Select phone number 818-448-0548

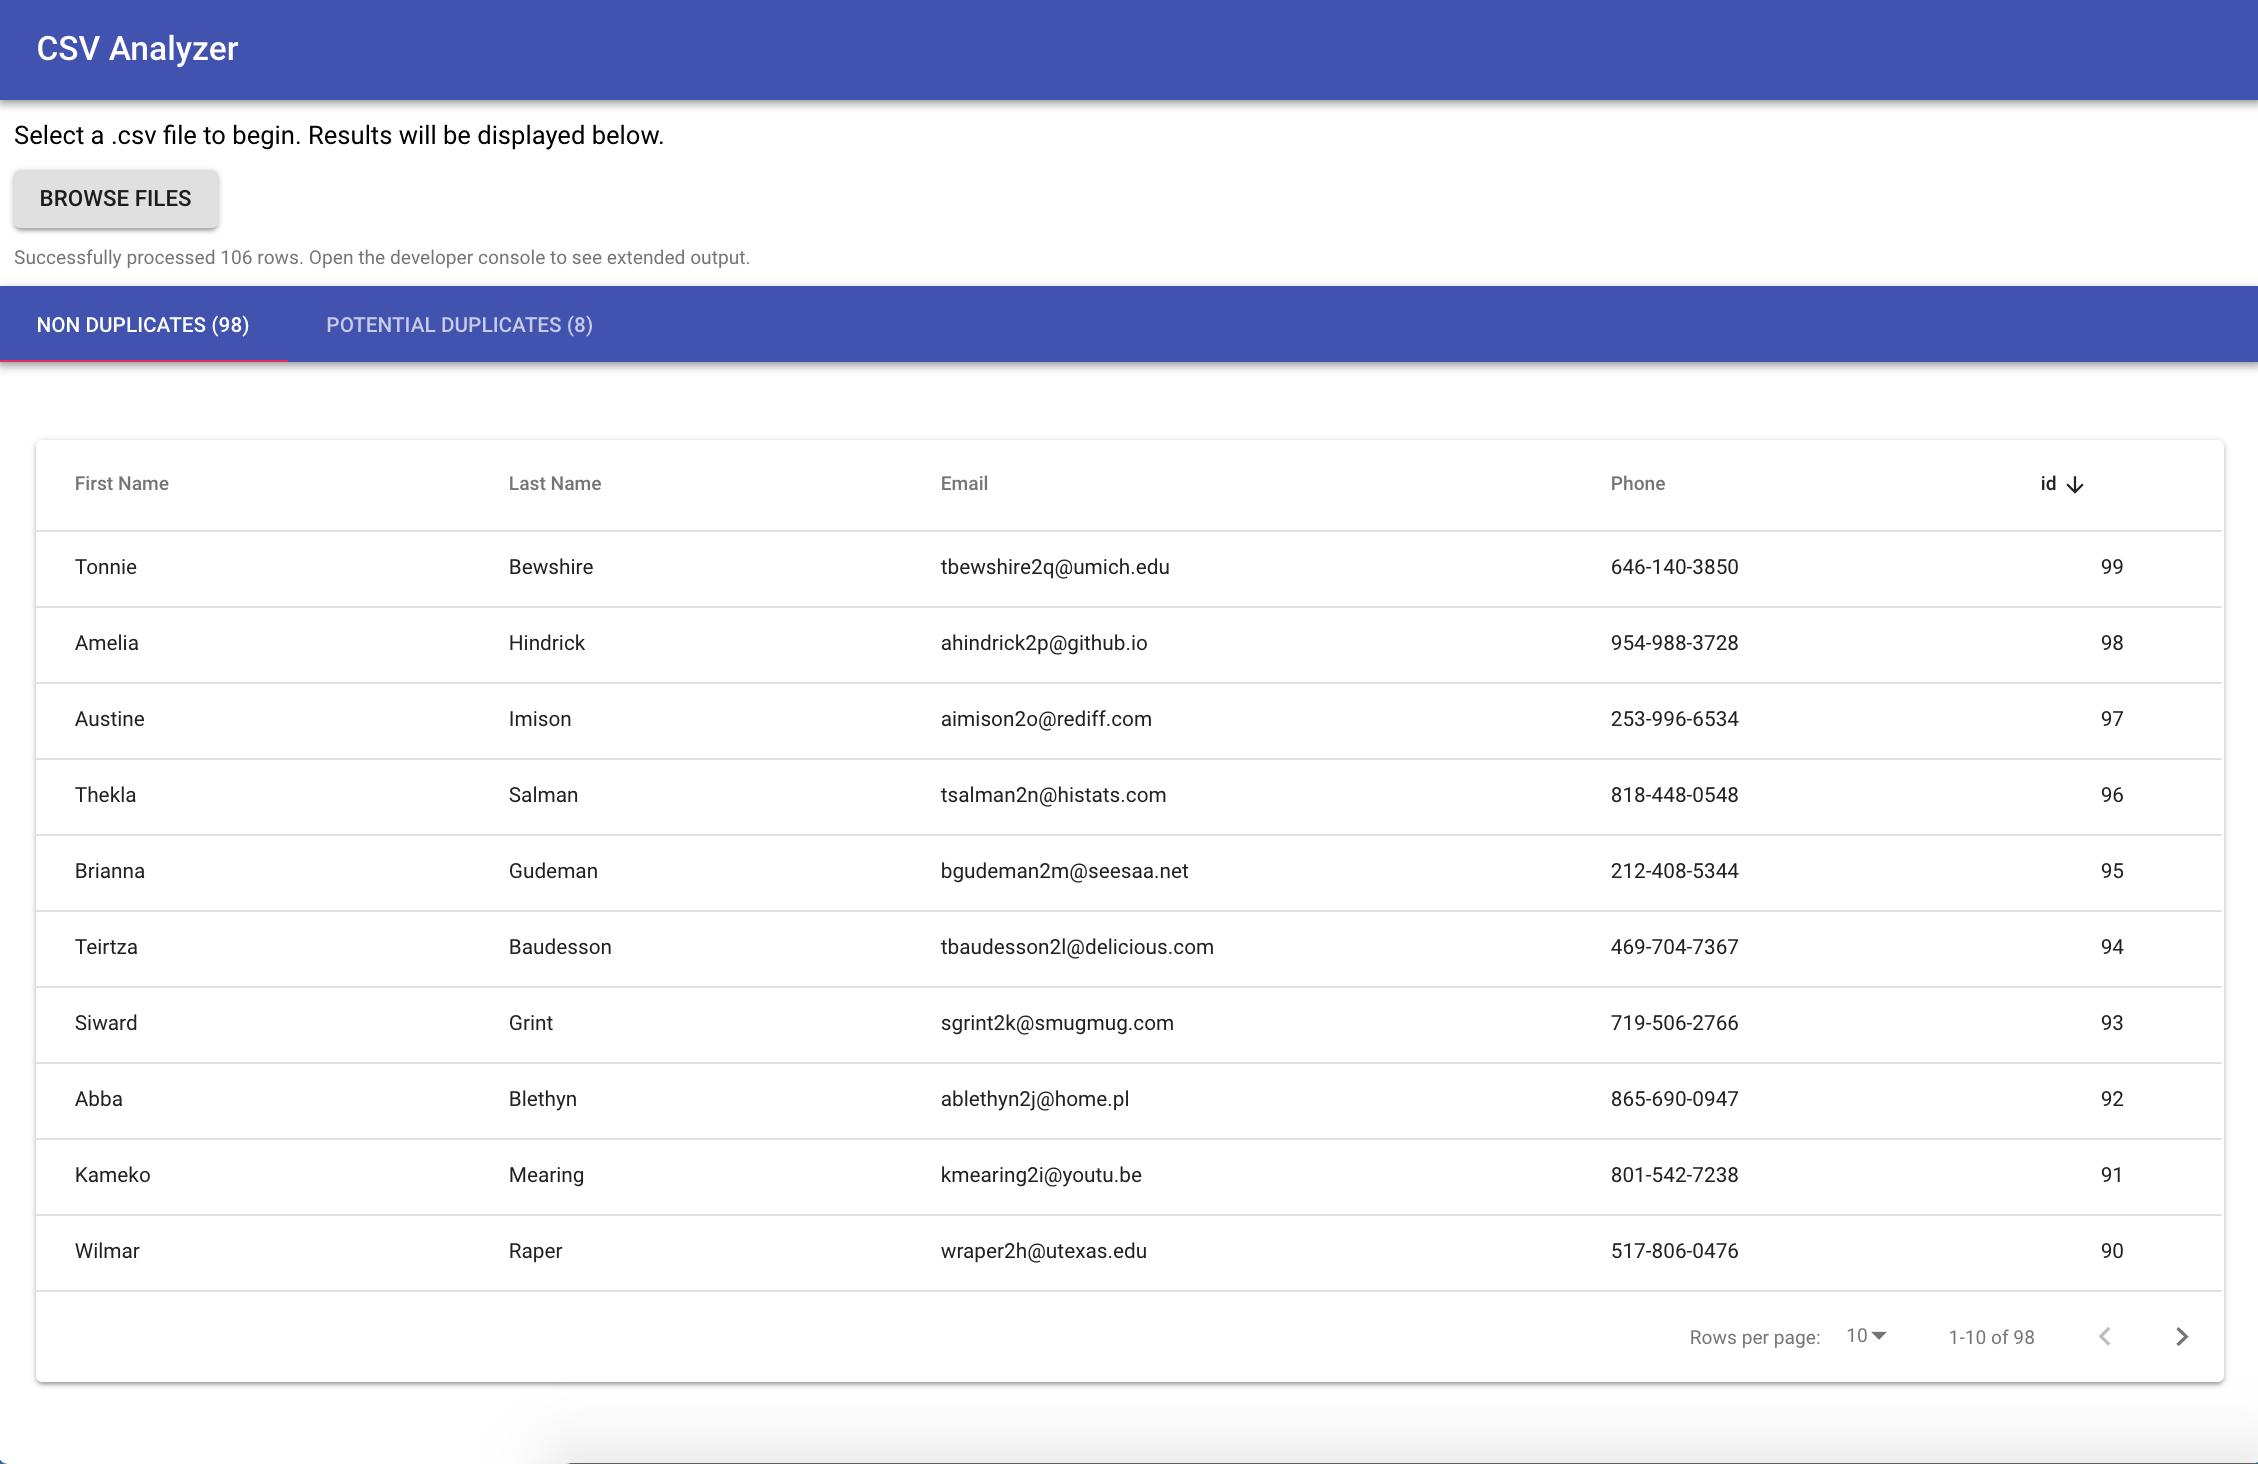click(x=1674, y=795)
